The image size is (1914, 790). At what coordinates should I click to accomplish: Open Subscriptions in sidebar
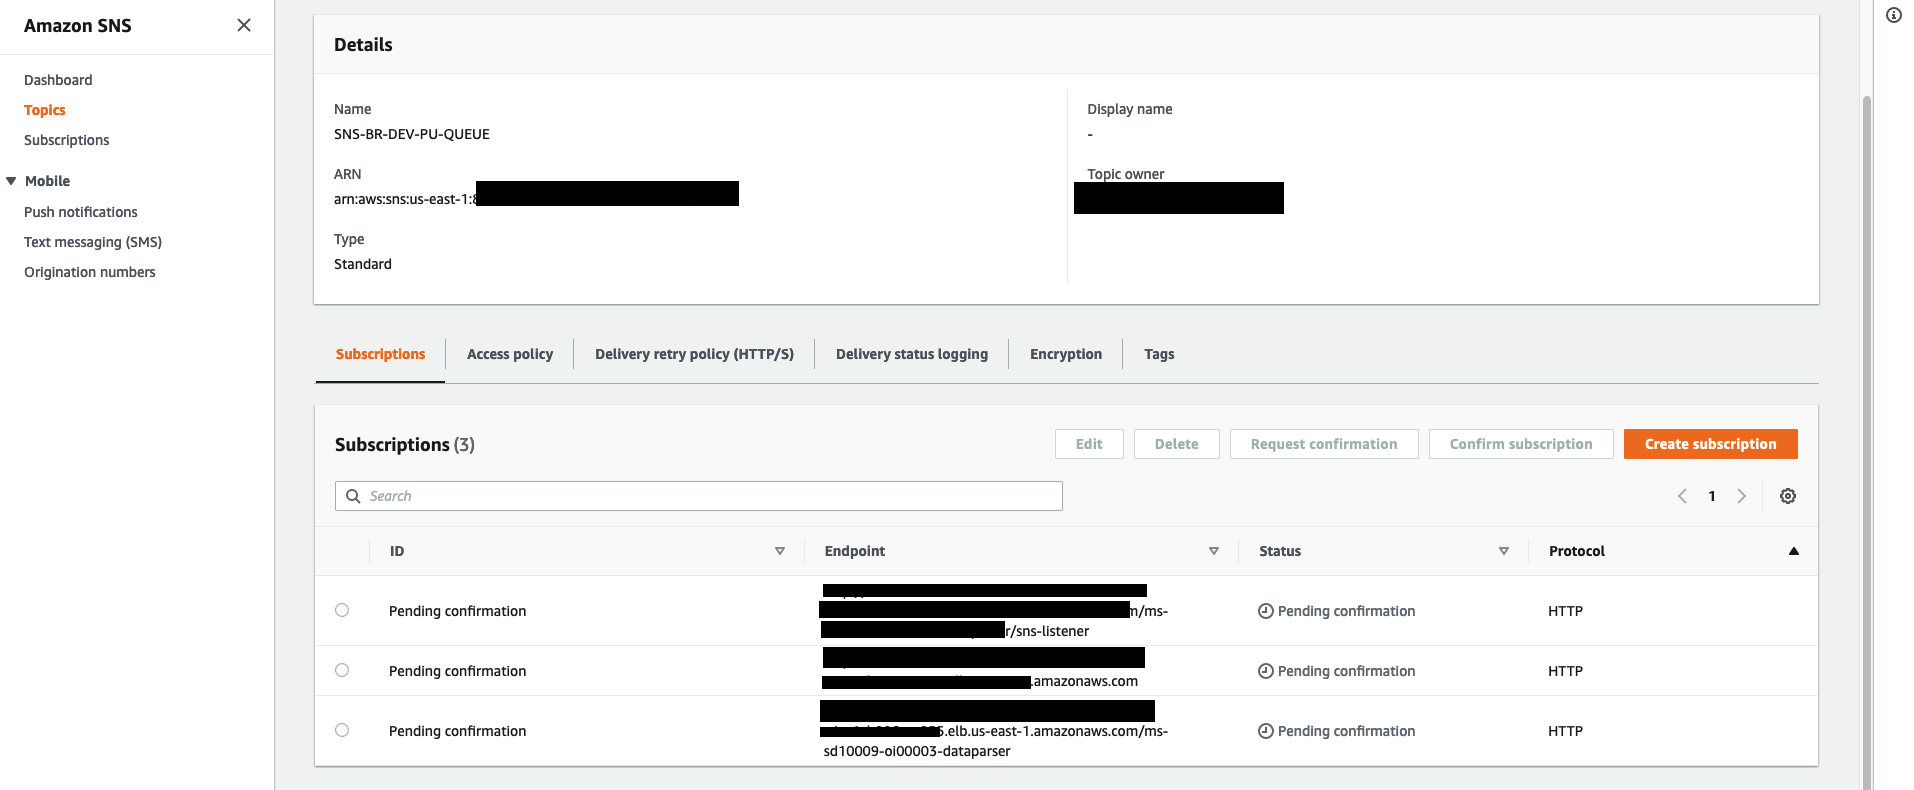click(67, 140)
